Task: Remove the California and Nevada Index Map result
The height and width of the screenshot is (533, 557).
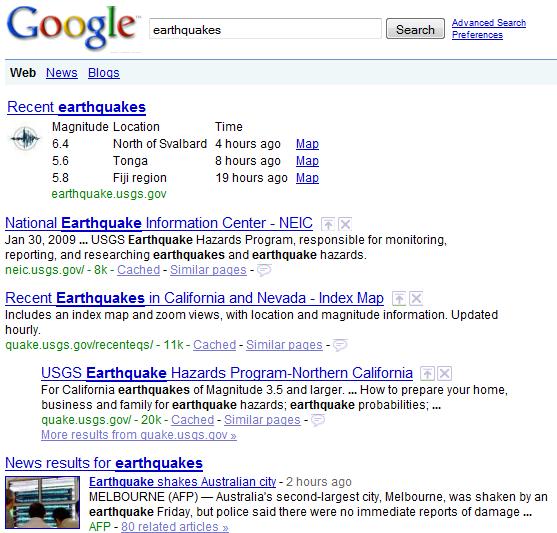Action: pos(416,298)
